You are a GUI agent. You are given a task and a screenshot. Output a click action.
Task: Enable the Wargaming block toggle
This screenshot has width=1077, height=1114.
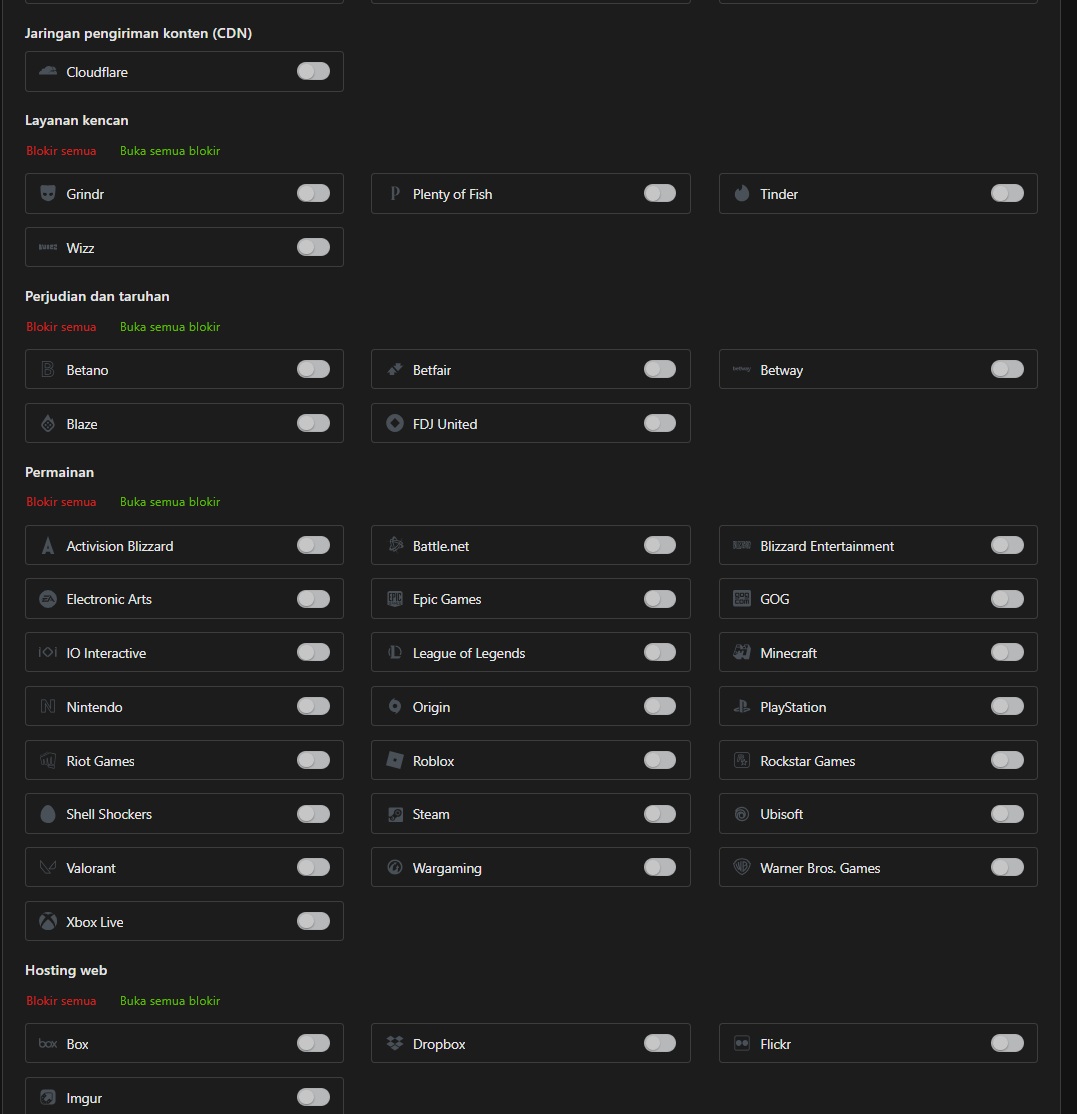pos(660,867)
